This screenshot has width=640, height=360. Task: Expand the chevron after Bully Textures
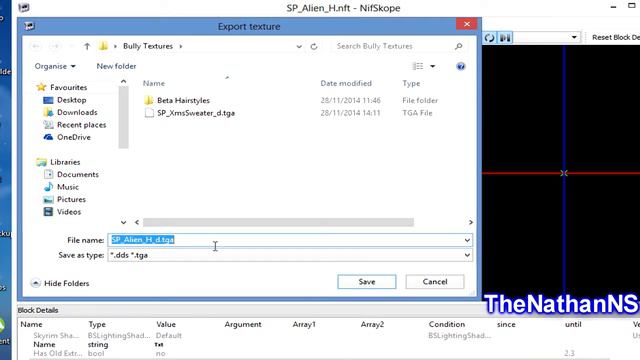point(181,46)
